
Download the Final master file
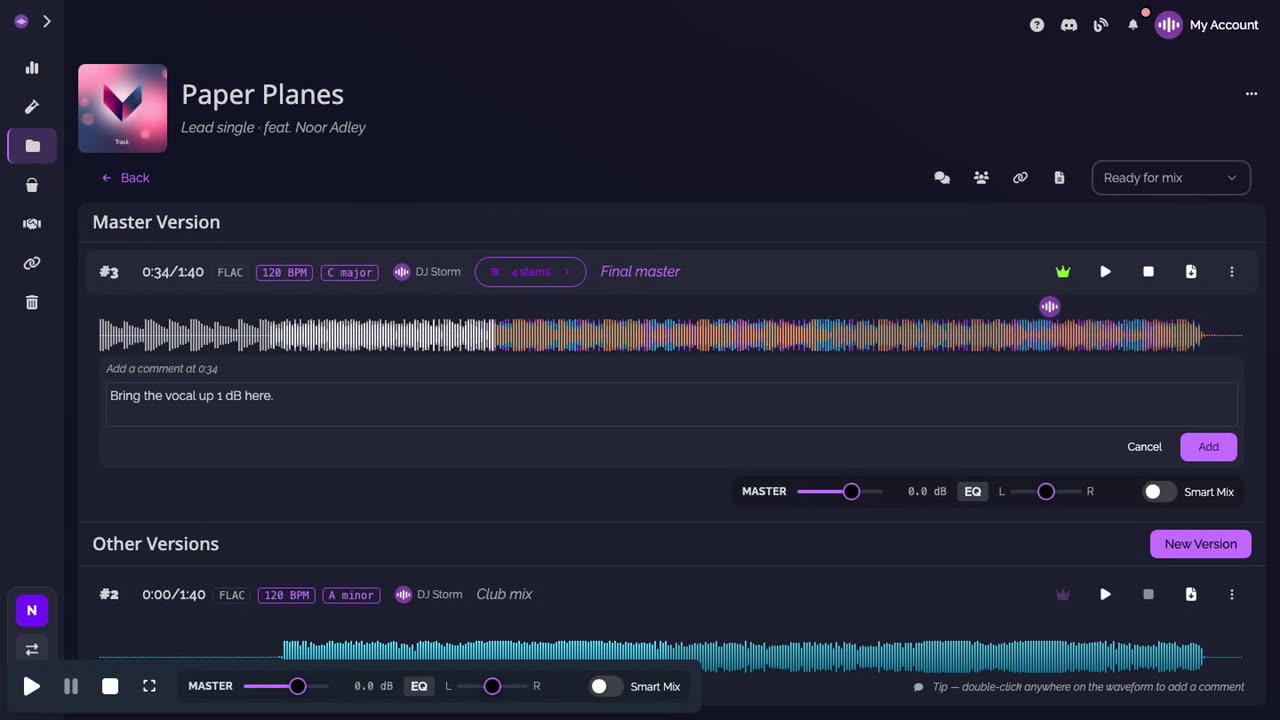[1191, 272]
